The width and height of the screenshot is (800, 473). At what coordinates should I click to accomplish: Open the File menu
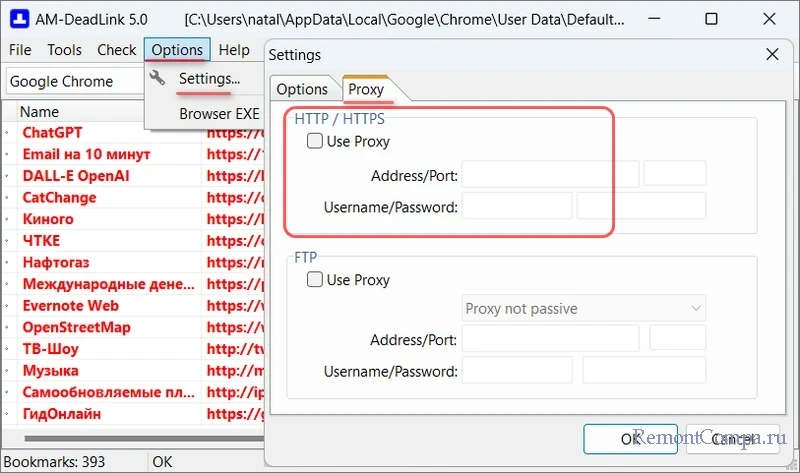[x=20, y=50]
